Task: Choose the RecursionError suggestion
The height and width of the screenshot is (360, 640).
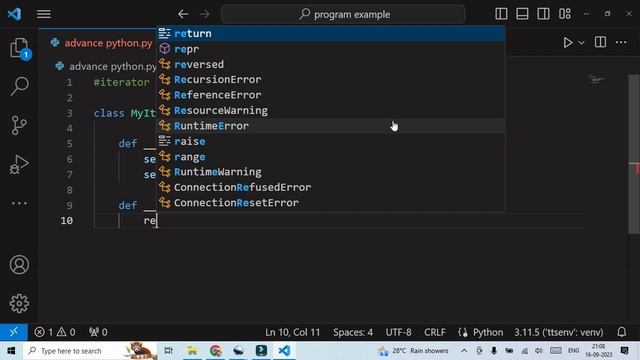Action: (x=331, y=80)
